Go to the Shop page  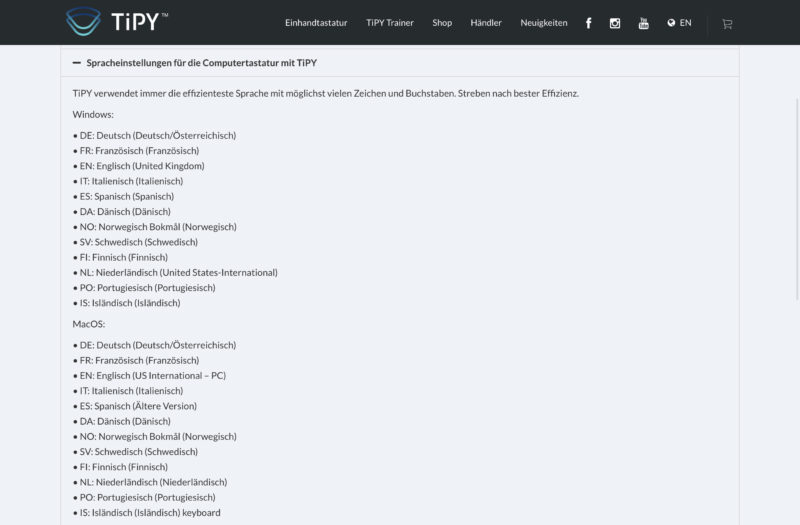pyautogui.click(x=442, y=22)
